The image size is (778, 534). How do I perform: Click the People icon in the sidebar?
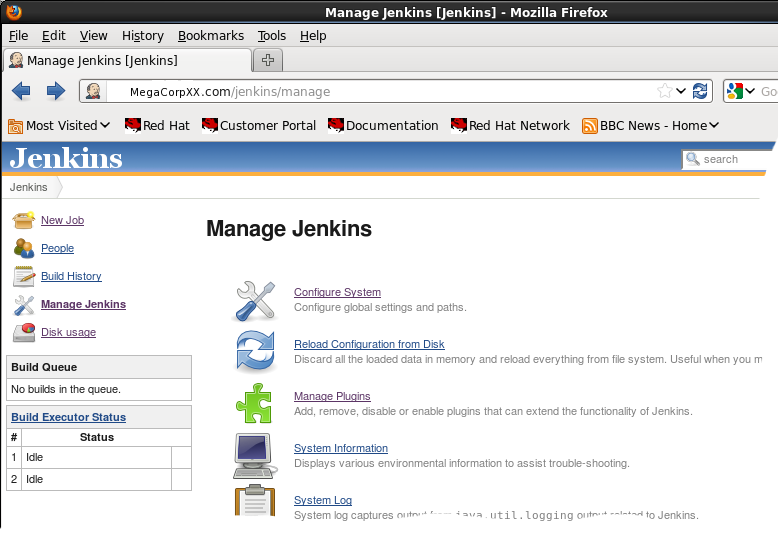[23, 248]
